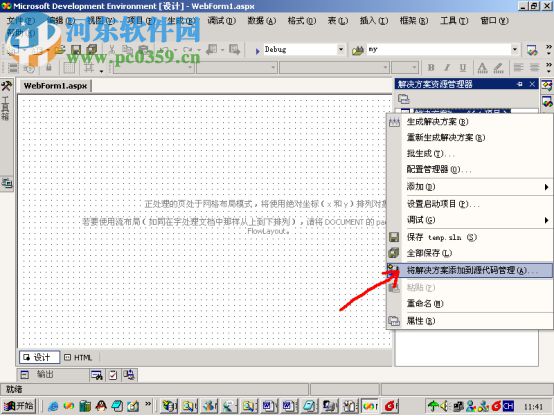The height and width of the screenshot is (416, 554).
Task: Open the 数据(A) menu
Action: (261, 20)
